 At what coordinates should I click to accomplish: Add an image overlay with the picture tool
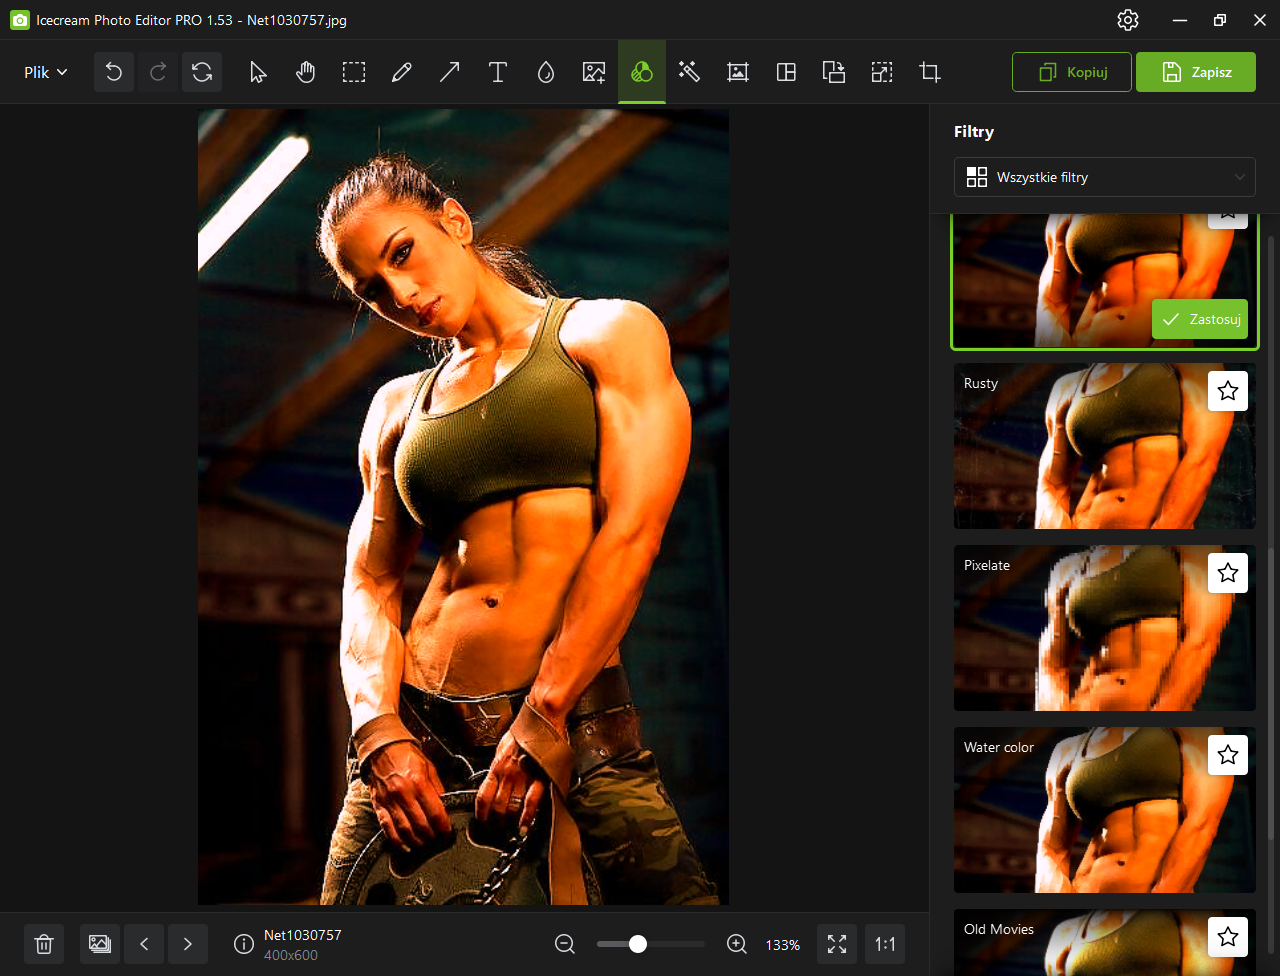point(594,72)
